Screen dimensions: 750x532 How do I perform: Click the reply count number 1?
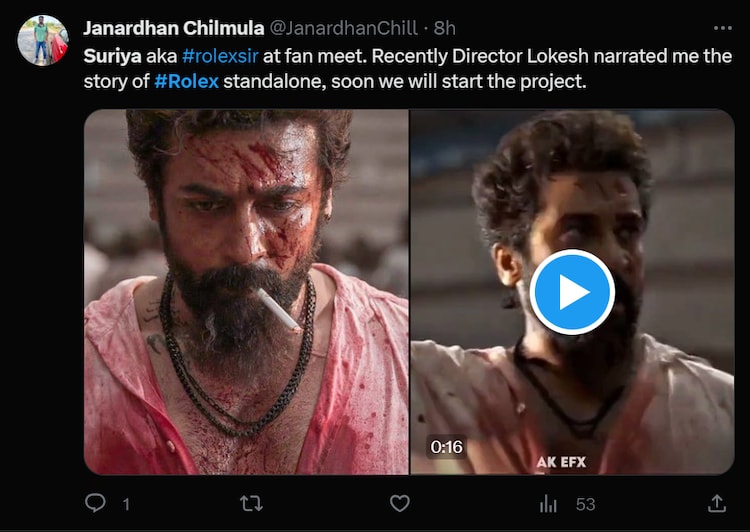[x=126, y=503]
